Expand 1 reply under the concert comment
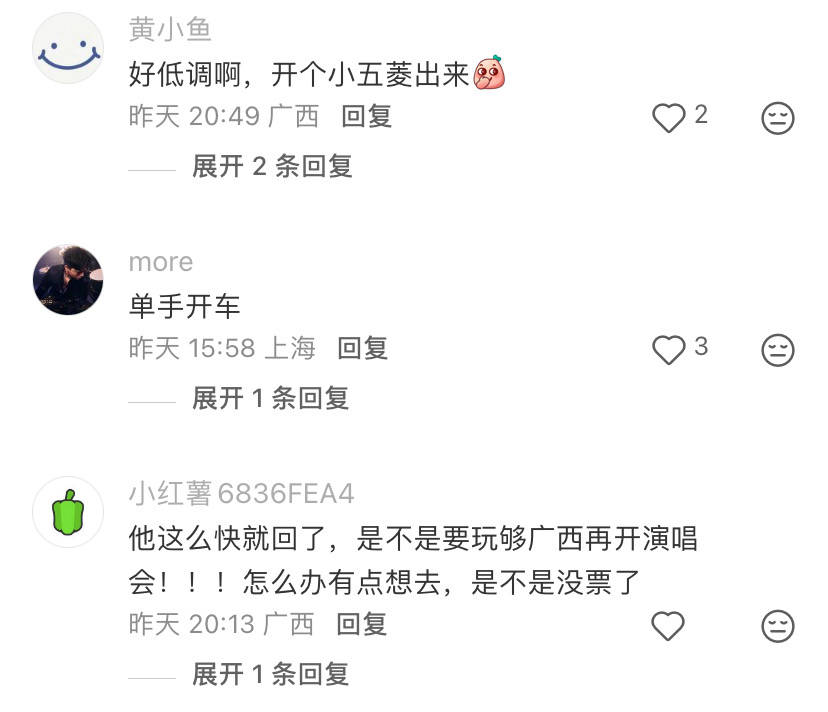828x712 pixels. 270,674
